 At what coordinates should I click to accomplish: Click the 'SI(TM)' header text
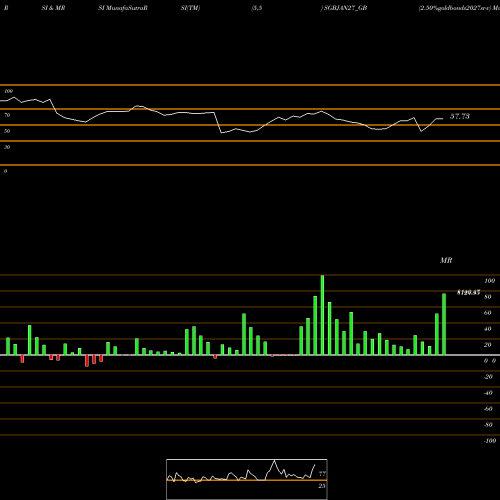(x=190, y=8)
